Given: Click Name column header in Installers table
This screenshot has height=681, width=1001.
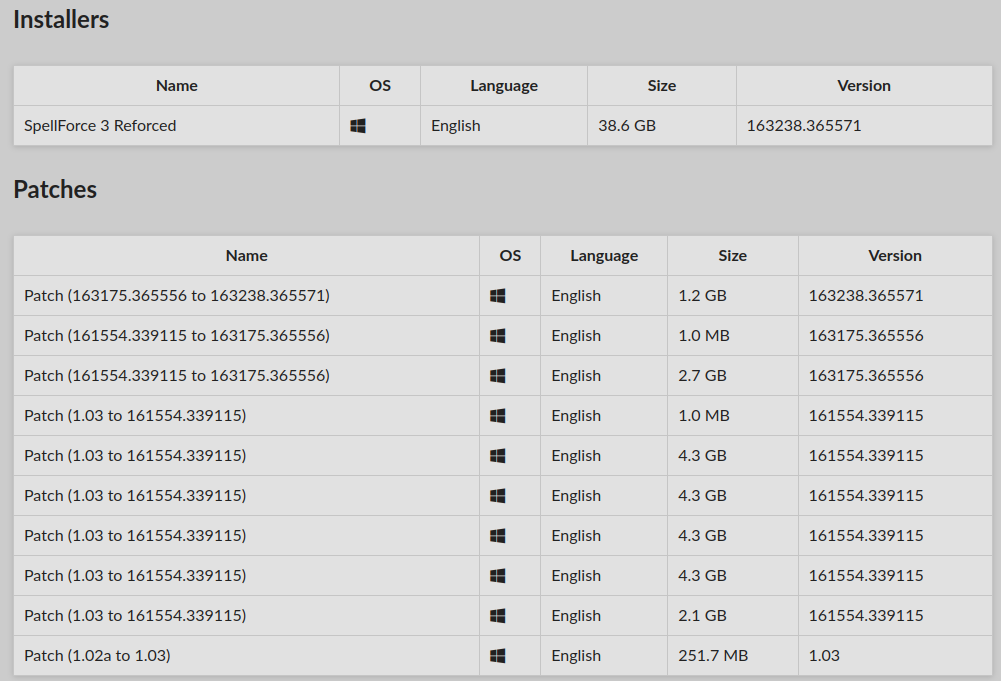Looking at the screenshot, I should 177,86.
